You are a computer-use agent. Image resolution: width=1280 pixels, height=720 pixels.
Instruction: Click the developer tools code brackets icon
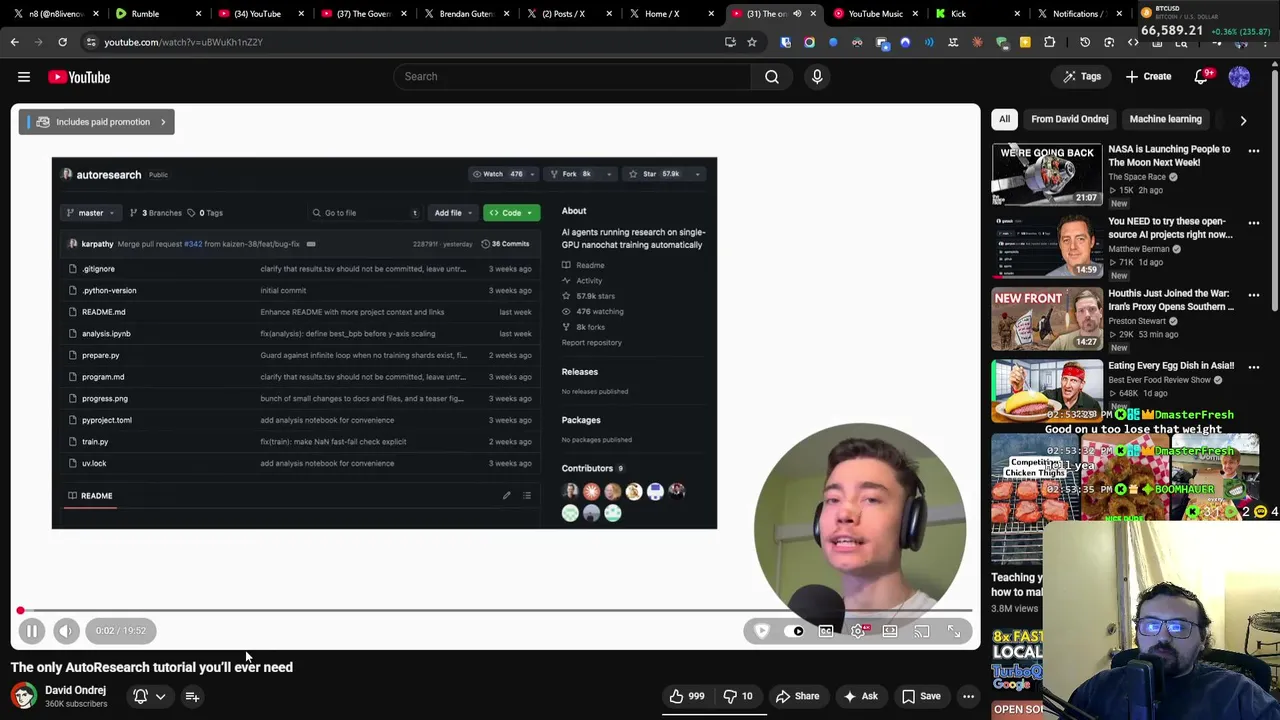[x=1133, y=42]
